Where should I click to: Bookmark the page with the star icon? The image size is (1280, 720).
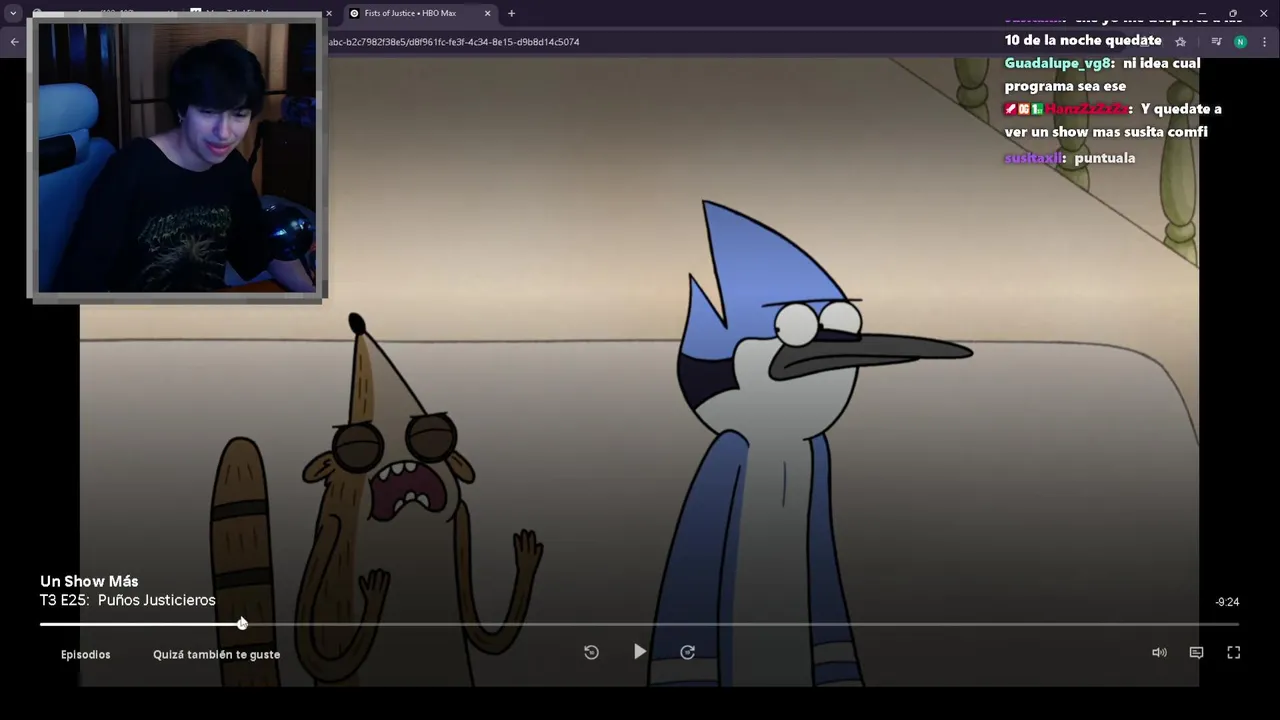coord(1181,42)
